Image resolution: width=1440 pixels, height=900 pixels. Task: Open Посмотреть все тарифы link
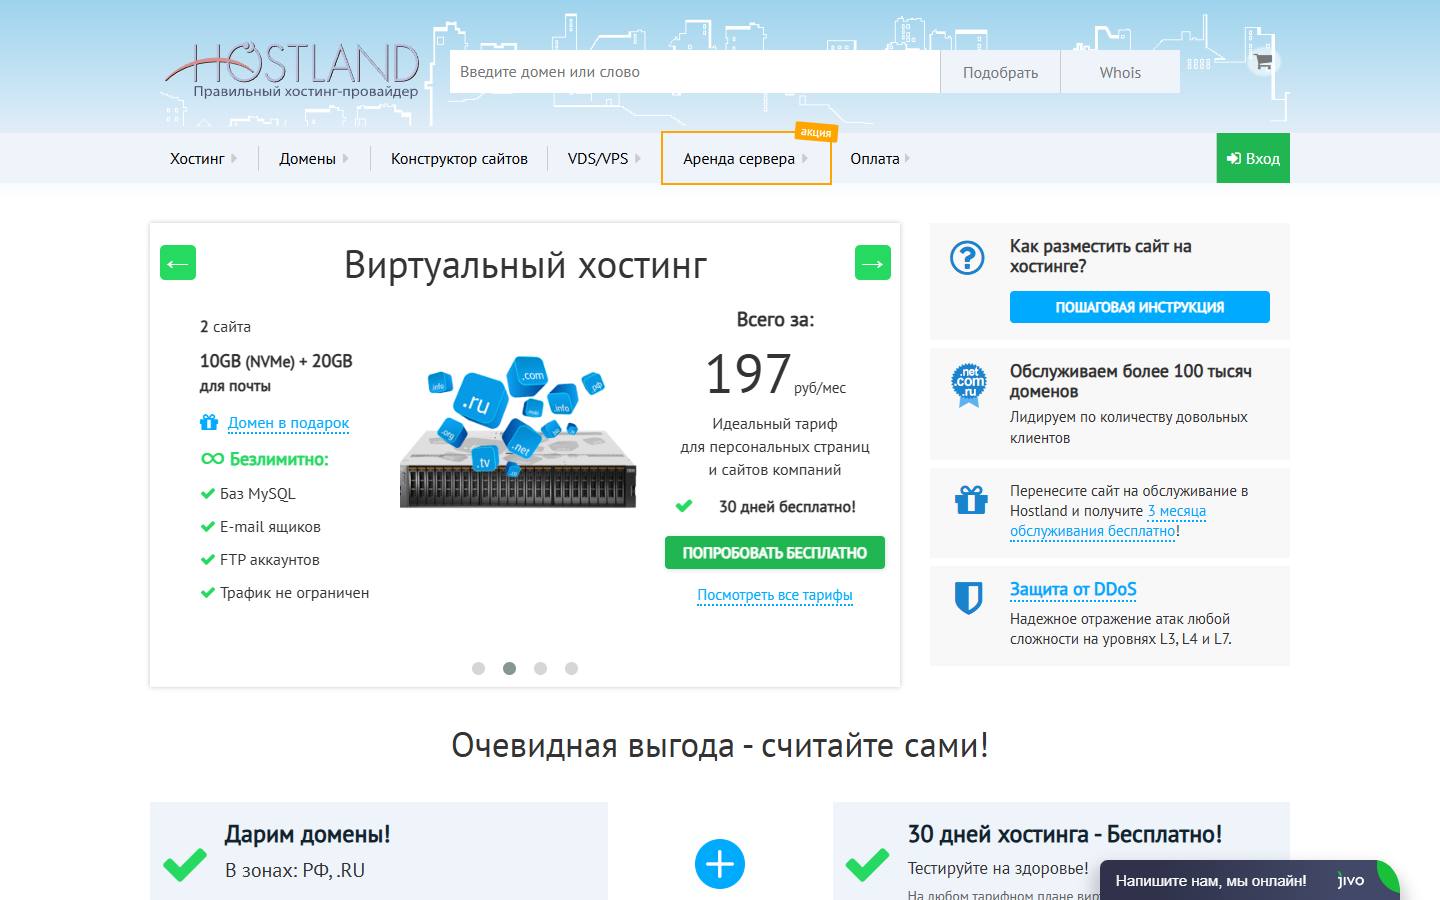click(775, 595)
